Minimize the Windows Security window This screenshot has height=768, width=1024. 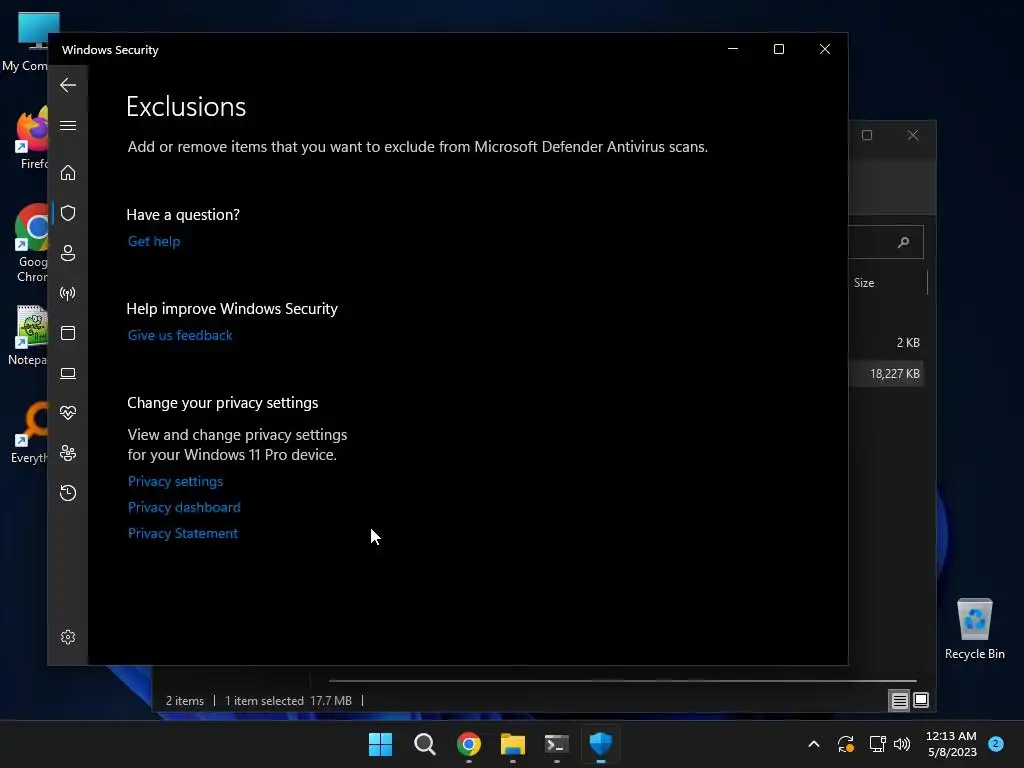coord(733,49)
